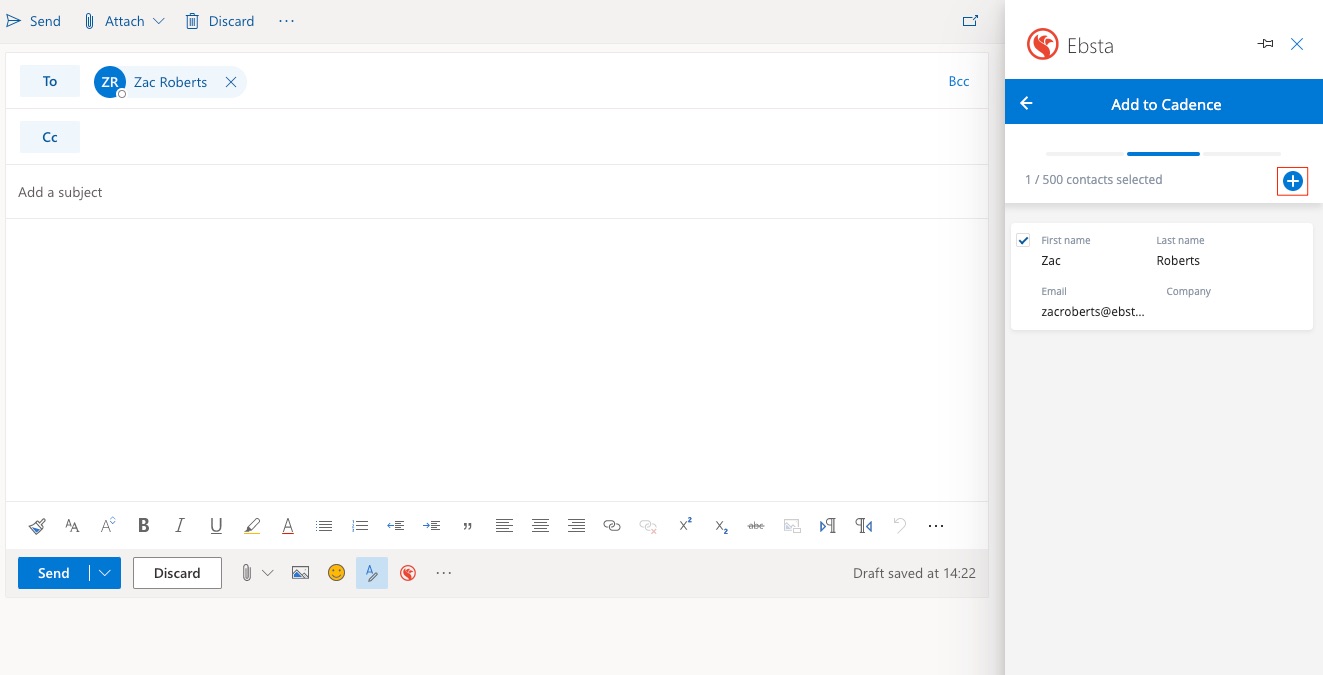Open more formatting options ellipsis

pos(936,525)
